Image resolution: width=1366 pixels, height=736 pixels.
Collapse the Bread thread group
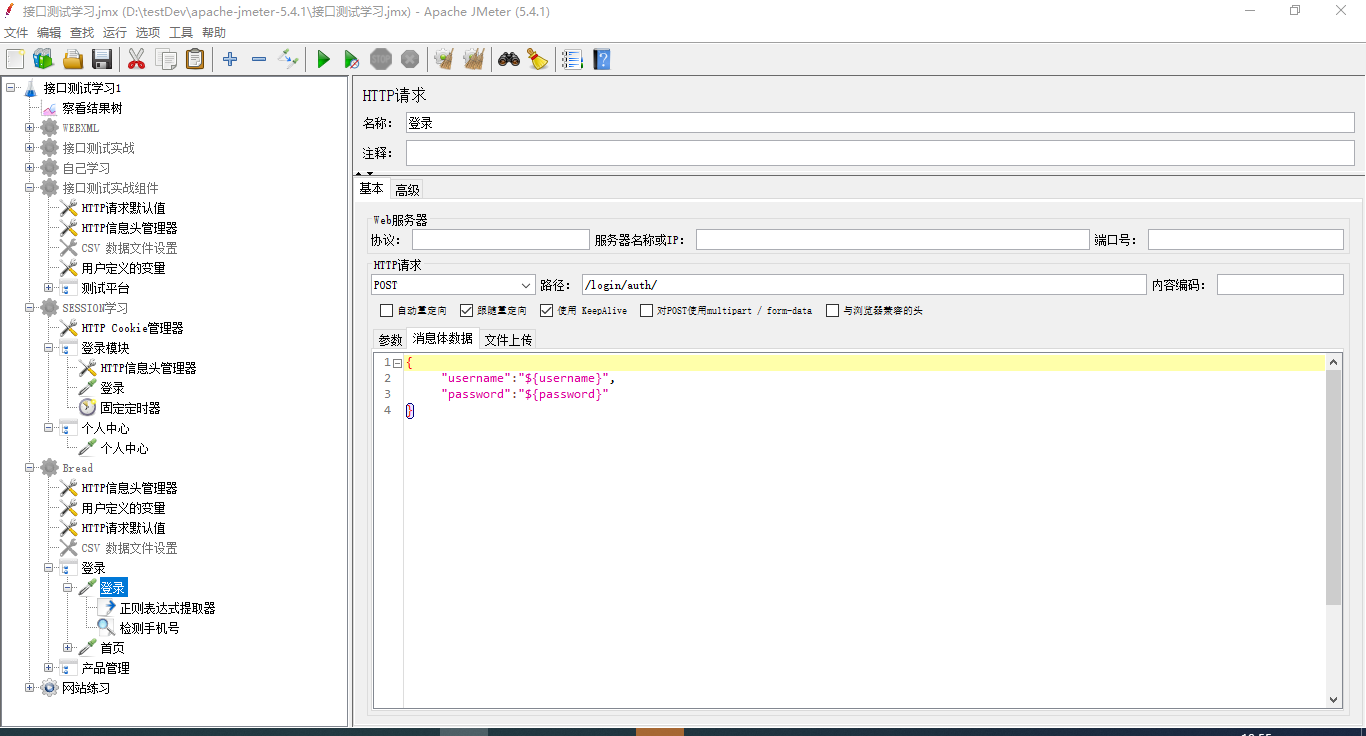pos(30,468)
